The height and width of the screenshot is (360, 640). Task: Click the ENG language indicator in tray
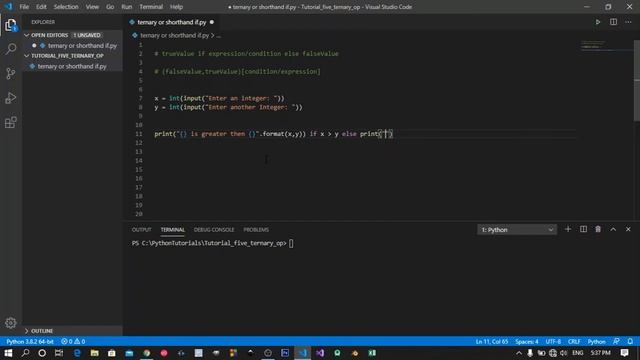point(578,353)
